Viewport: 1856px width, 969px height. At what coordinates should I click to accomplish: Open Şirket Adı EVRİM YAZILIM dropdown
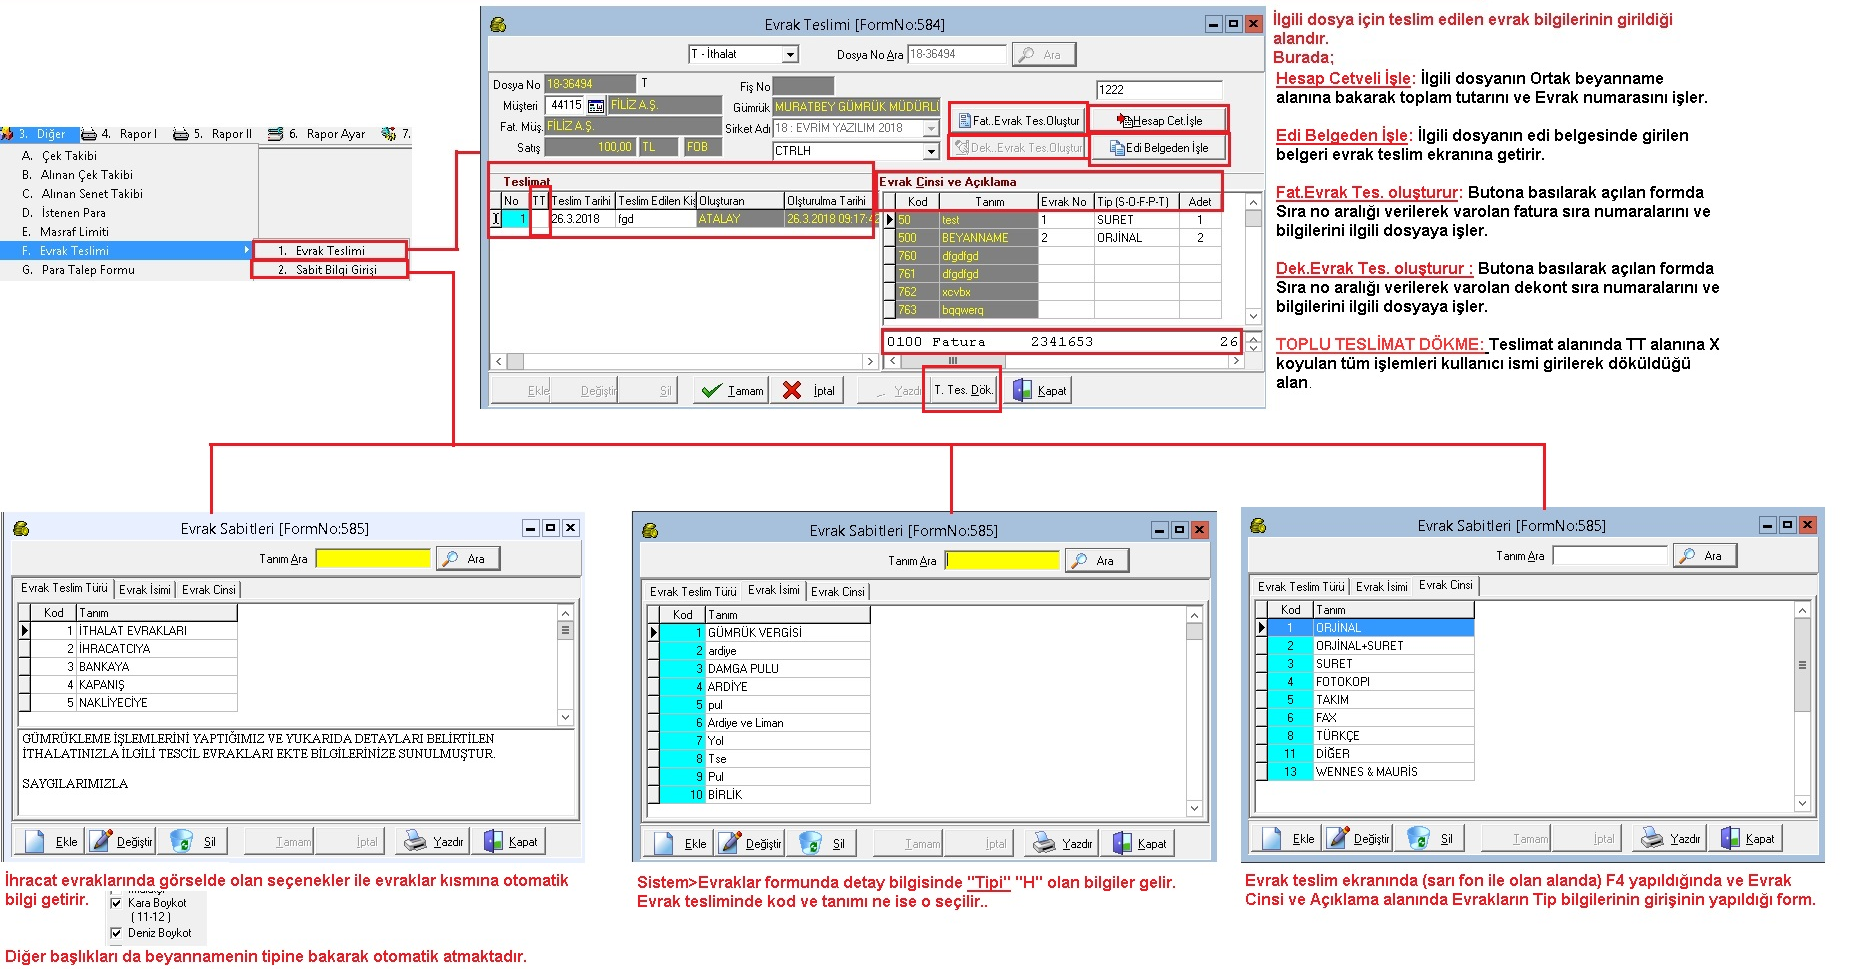pyautogui.click(x=931, y=129)
